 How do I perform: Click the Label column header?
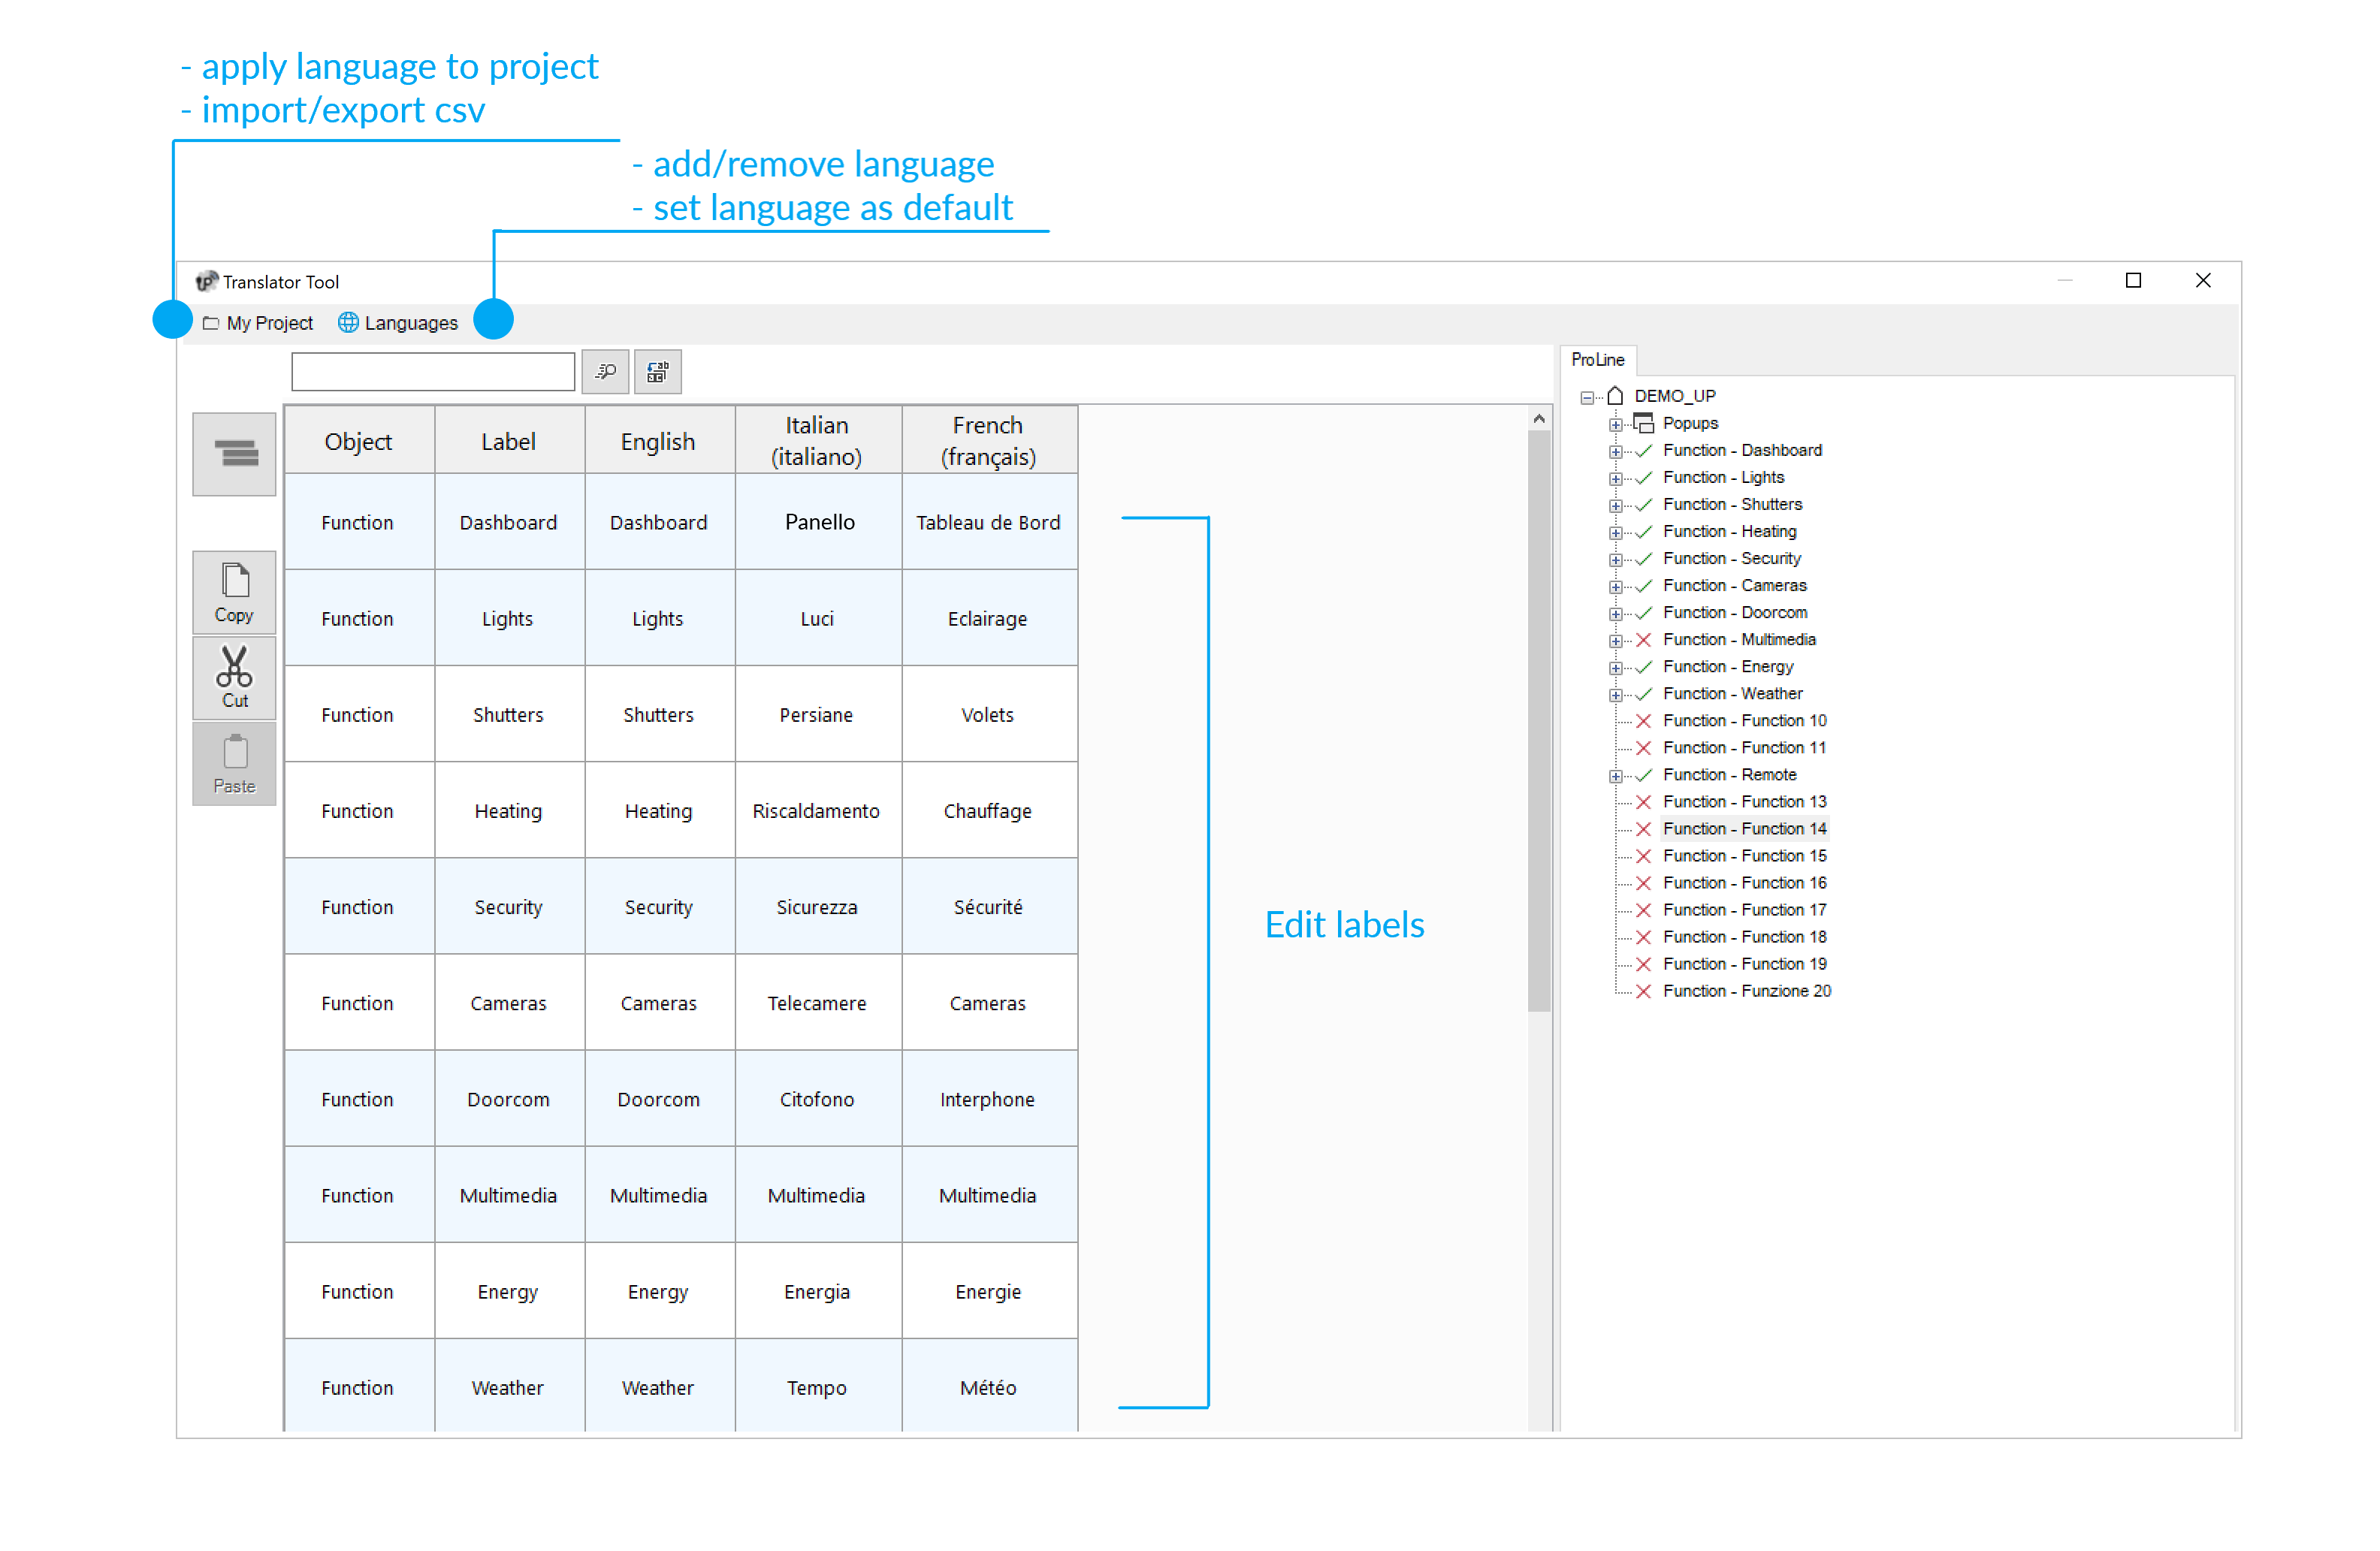click(509, 440)
